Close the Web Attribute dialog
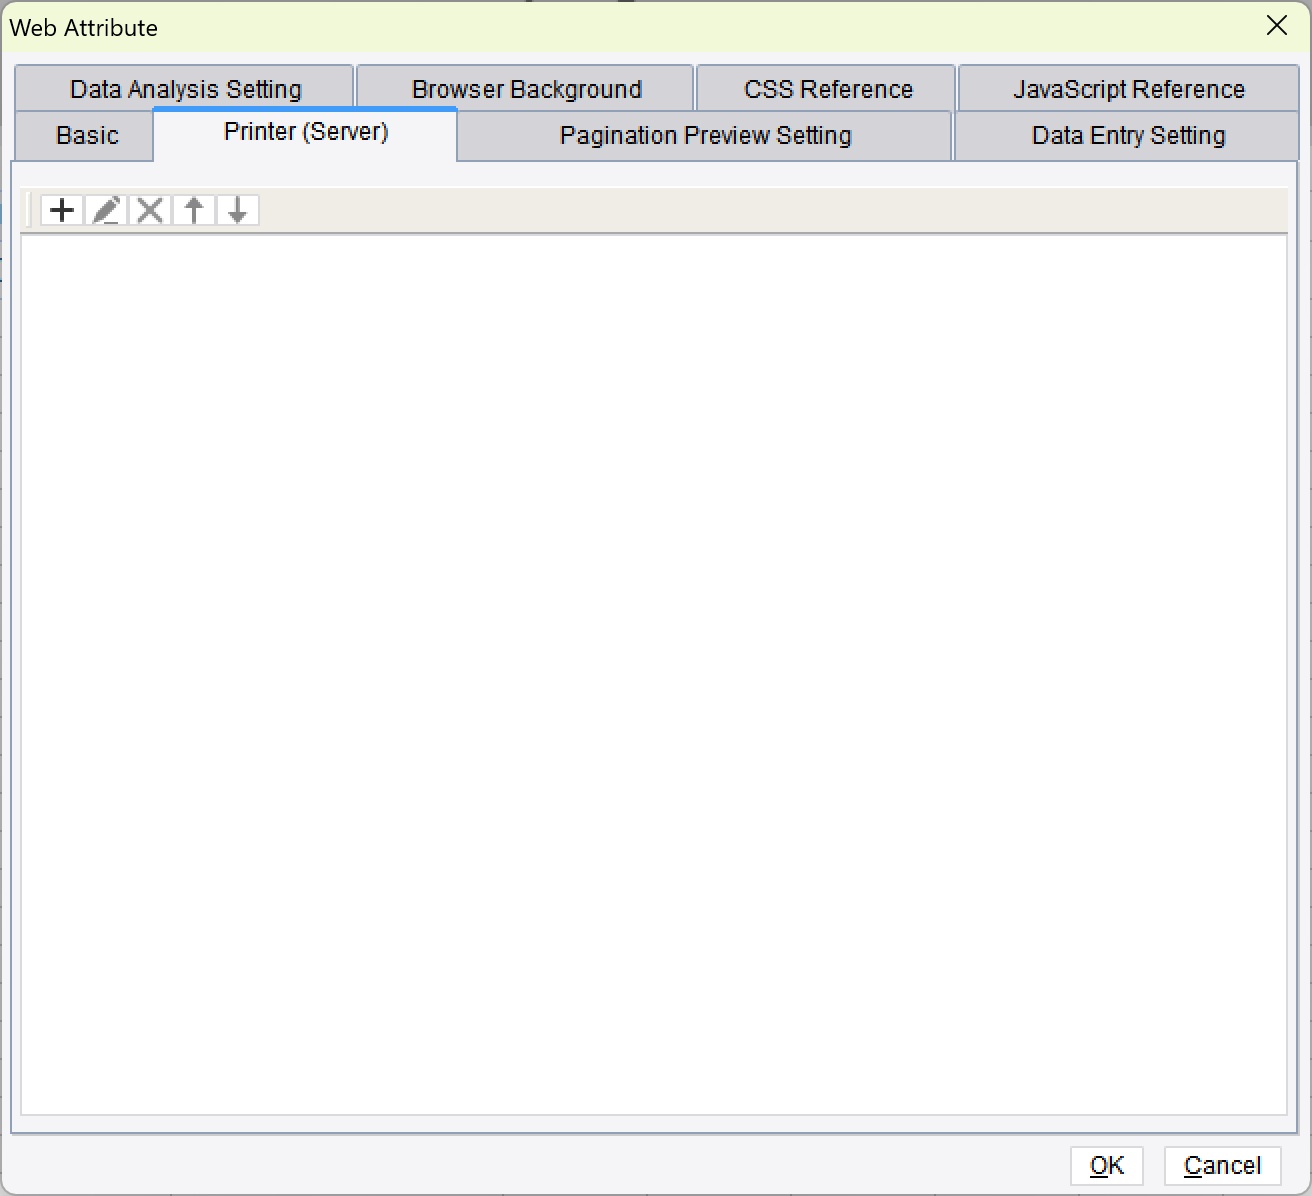This screenshot has width=1312, height=1196. [x=1277, y=26]
